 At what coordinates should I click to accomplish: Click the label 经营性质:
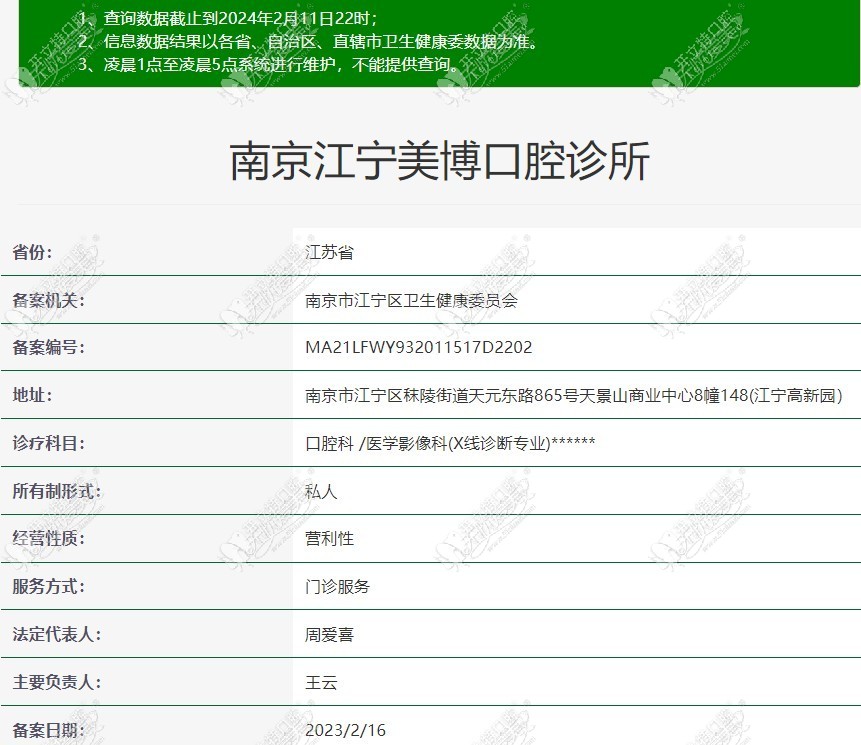[48, 539]
